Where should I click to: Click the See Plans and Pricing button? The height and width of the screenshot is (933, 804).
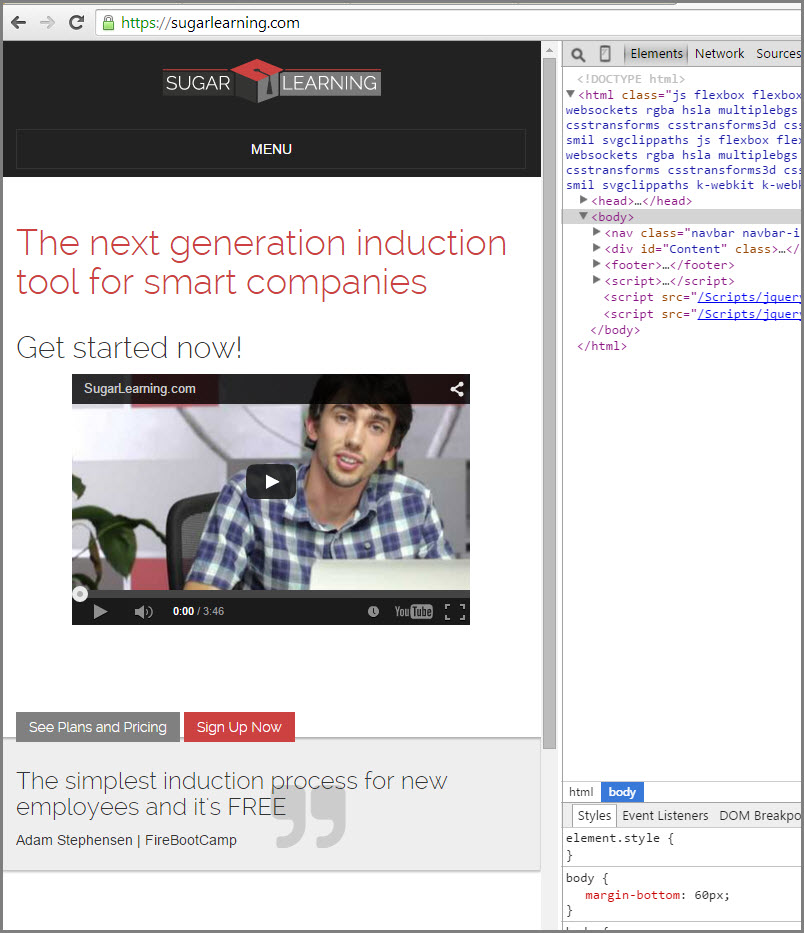click(x=98, y=727)
